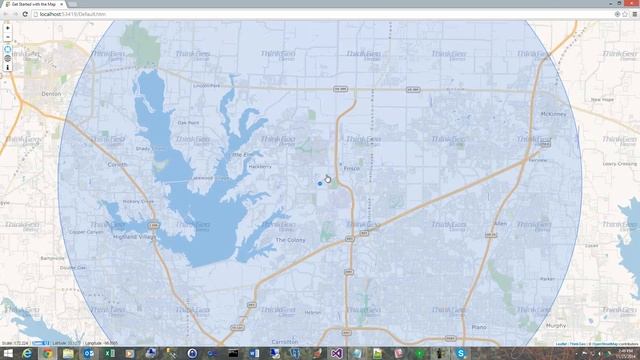Open Outlook from the taskbar
The image size is (640, 360).
click(x=89, y=353)
